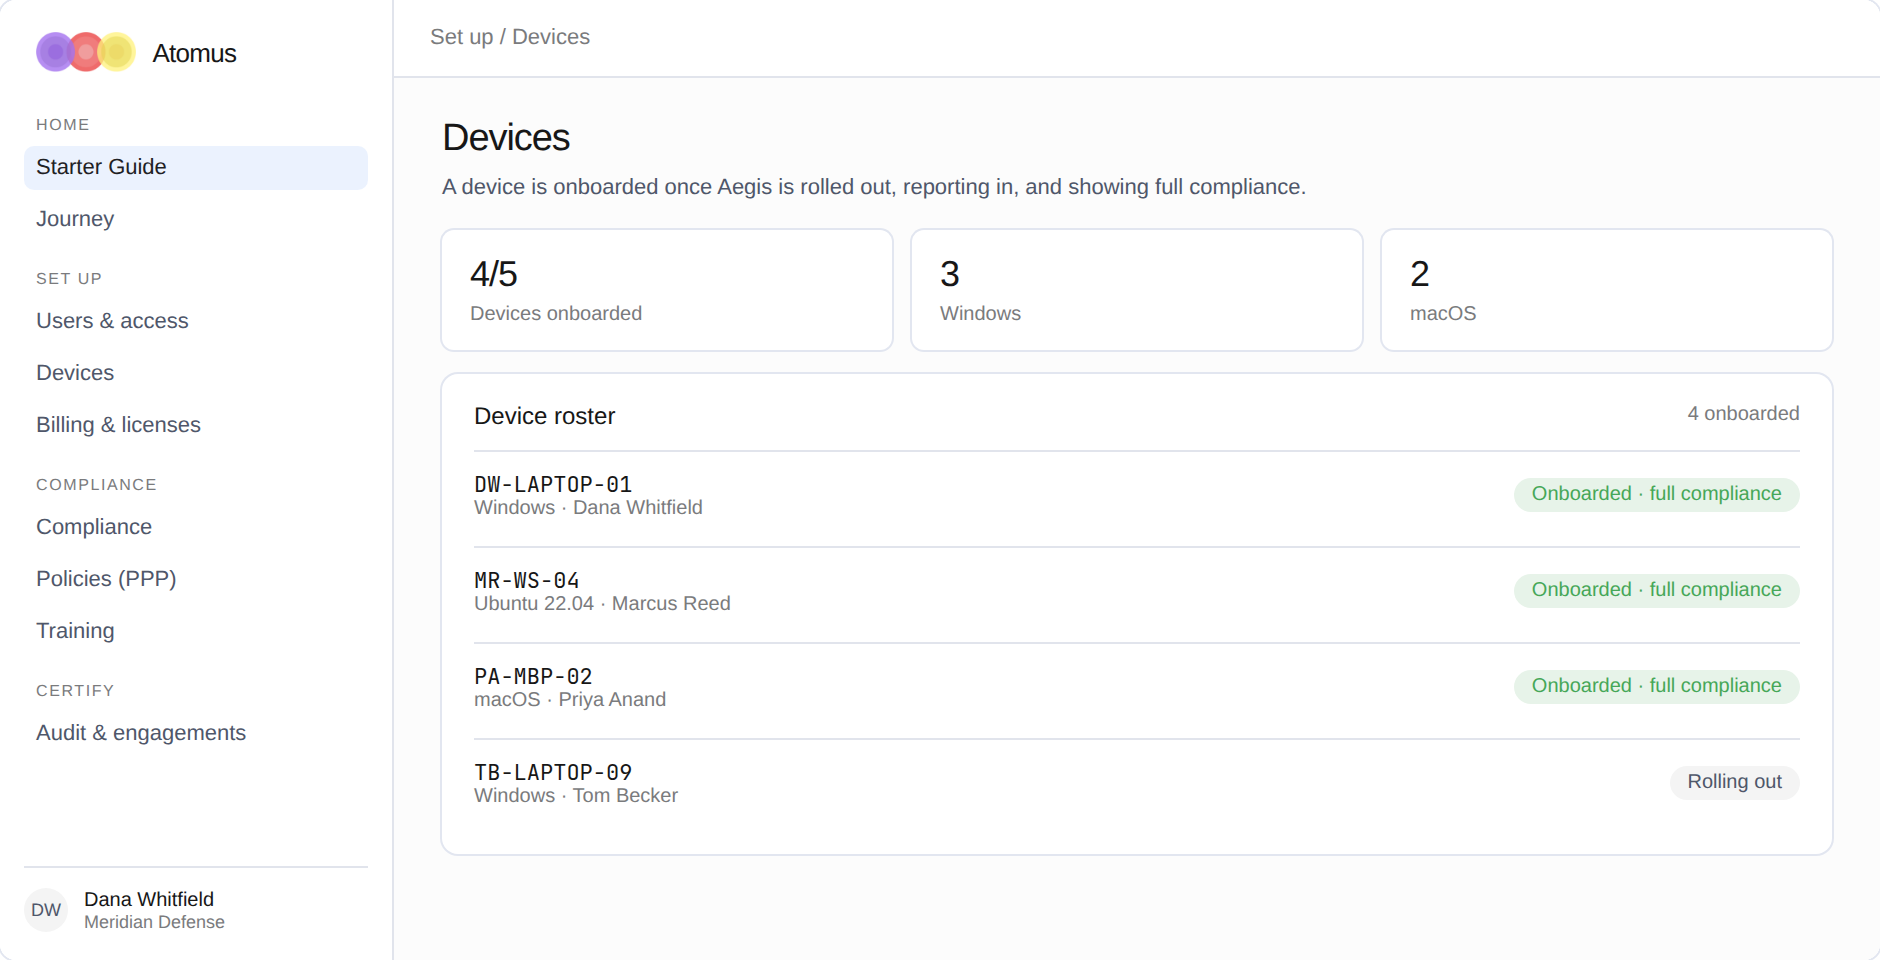
Task: Click Meridian Defense organization name
Action: pos(154,922)
